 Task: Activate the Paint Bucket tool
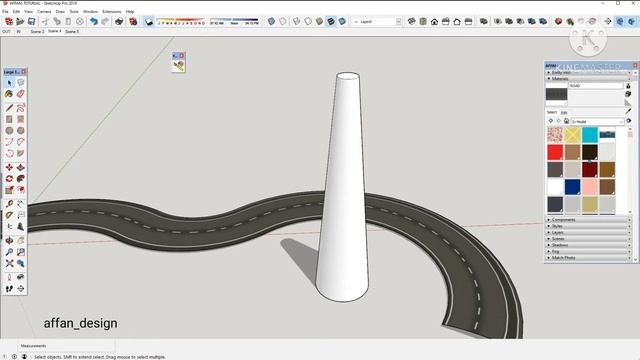tap(9, 94)
